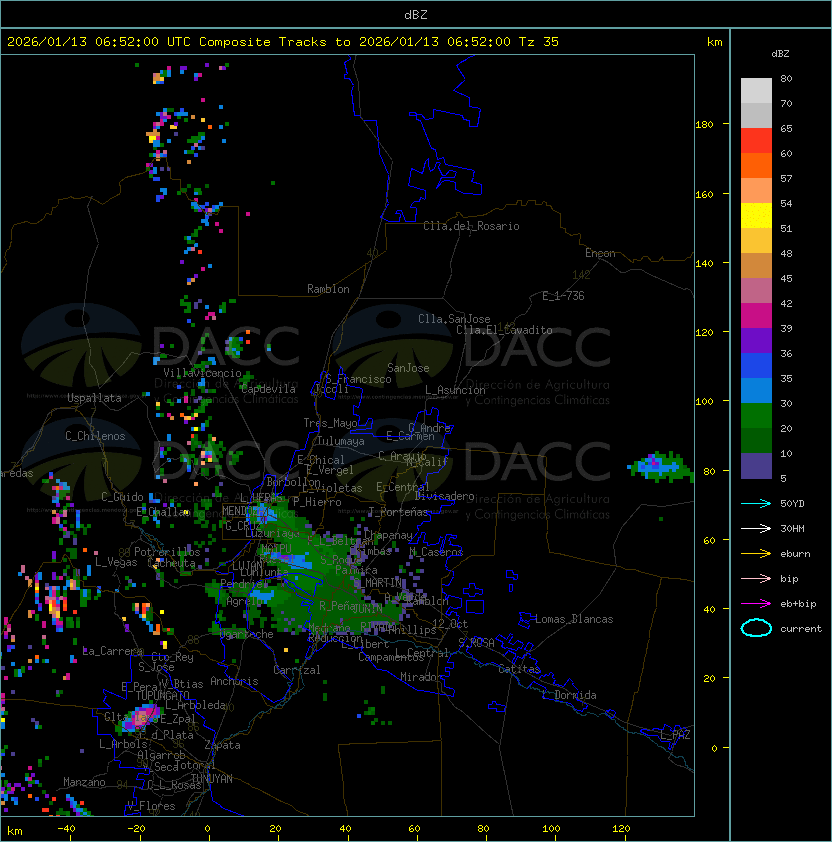Click the 'E_1-736' map label
Image resolution: width=832 pixels, height=842 pixels.
coord(563,296)
